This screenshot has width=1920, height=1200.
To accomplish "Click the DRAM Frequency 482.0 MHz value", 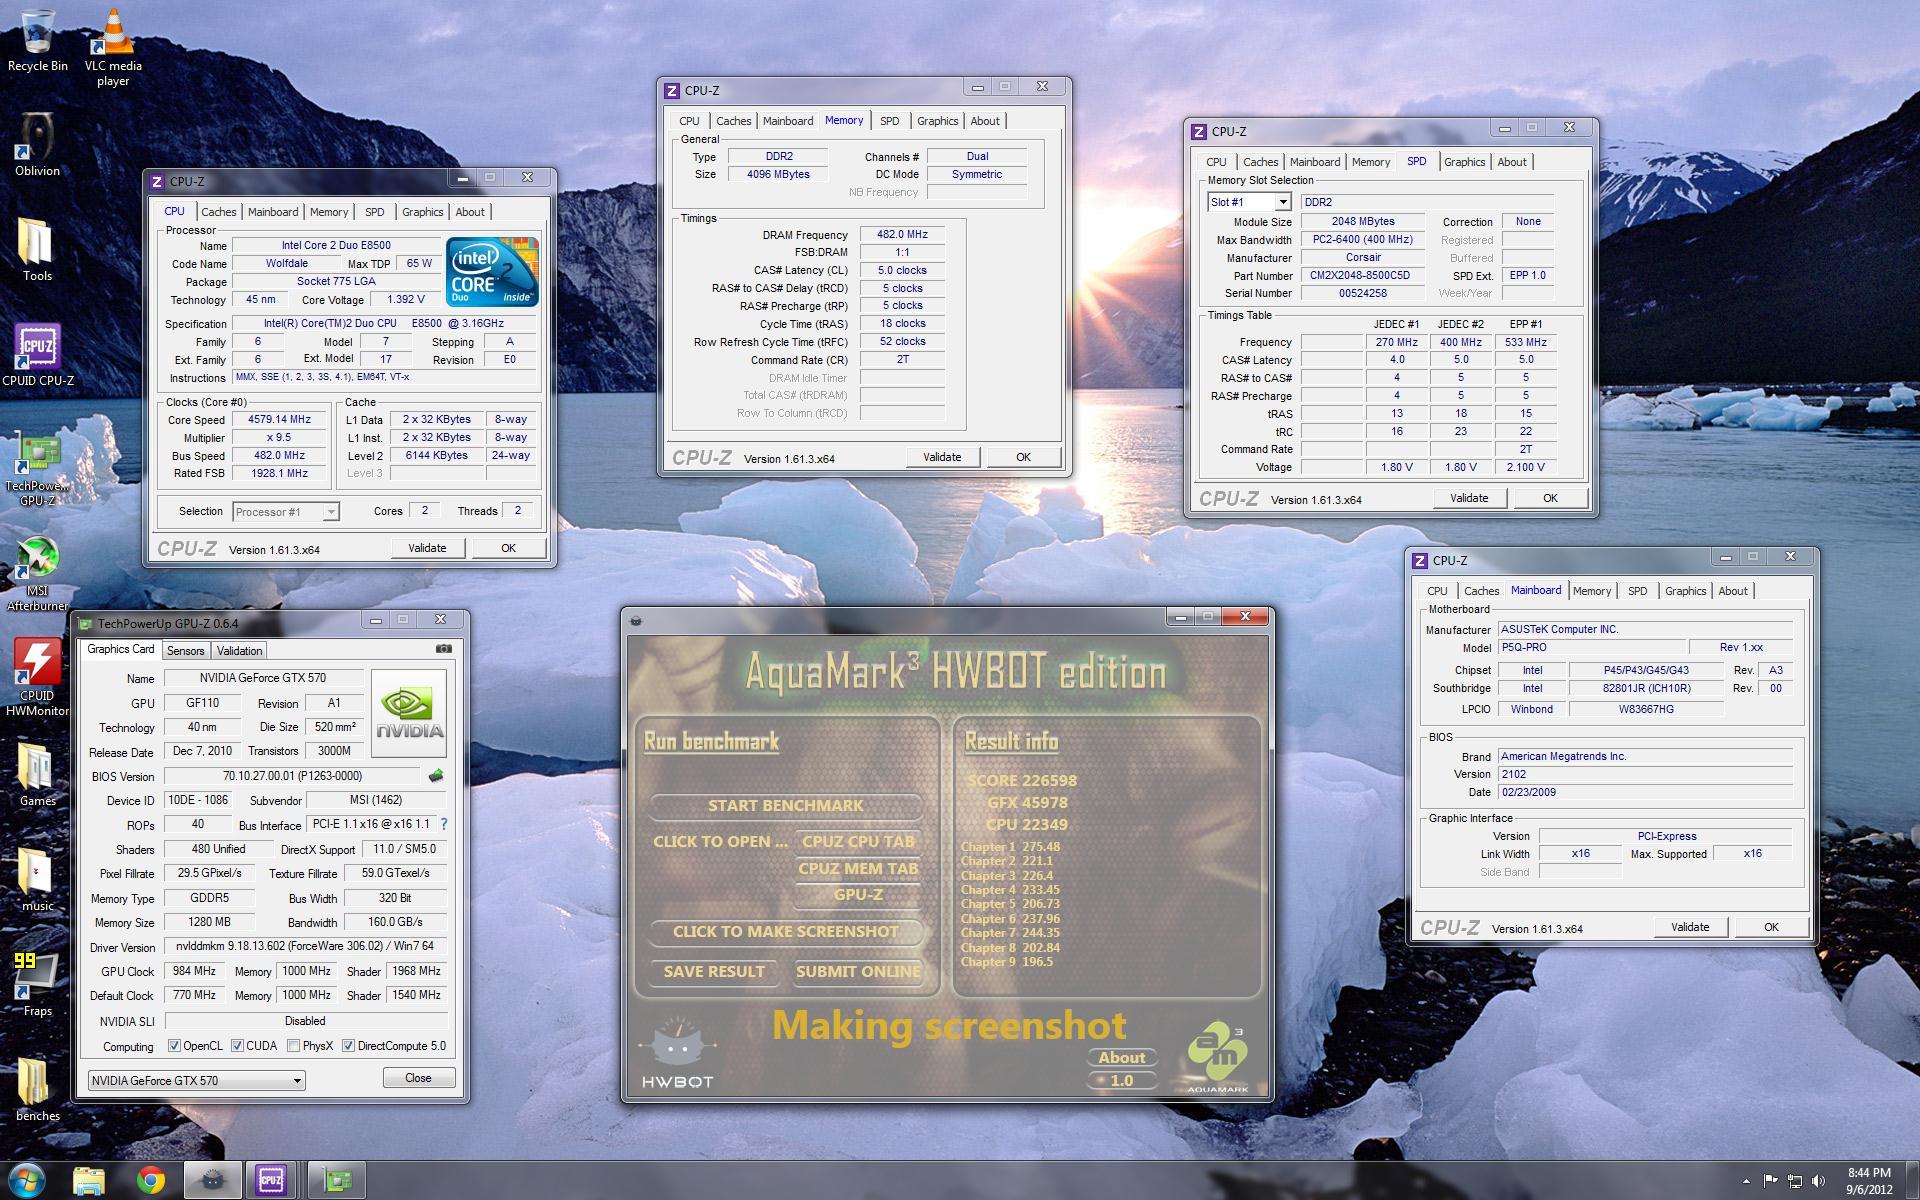I will pos(902,235).
